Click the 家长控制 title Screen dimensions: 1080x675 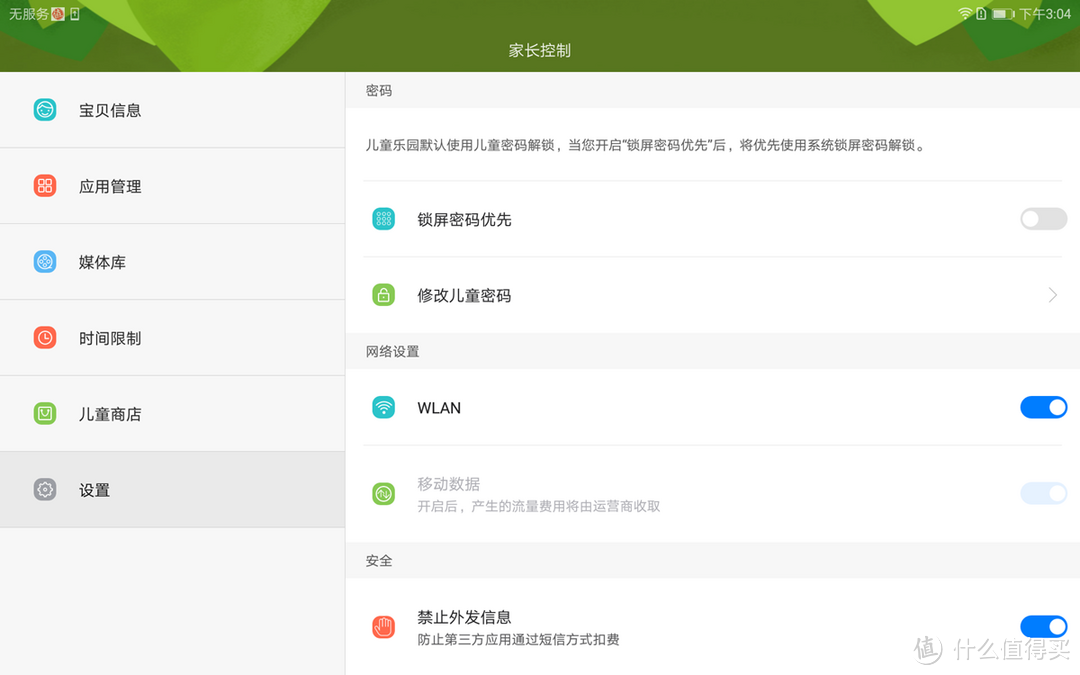539,50
